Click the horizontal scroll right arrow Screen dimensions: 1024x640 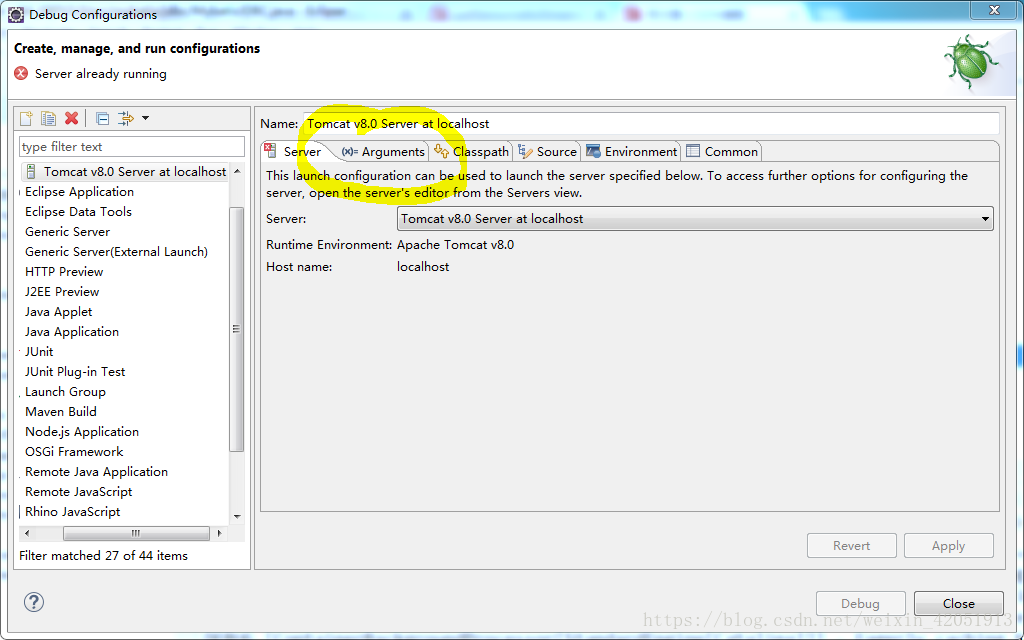pos(219,534)
